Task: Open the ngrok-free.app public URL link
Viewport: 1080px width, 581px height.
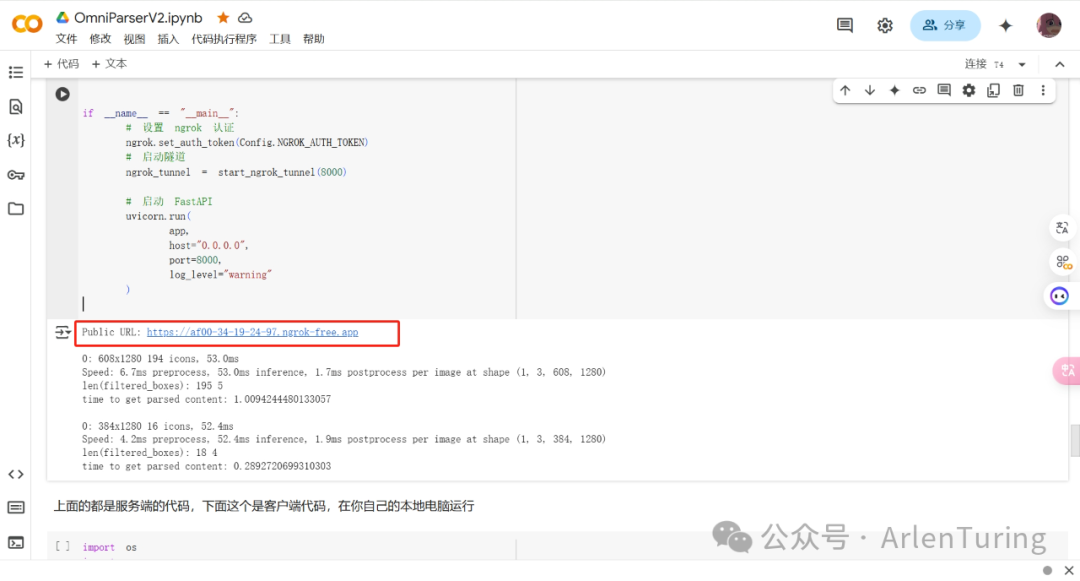Action: click(x=252, y=332)
